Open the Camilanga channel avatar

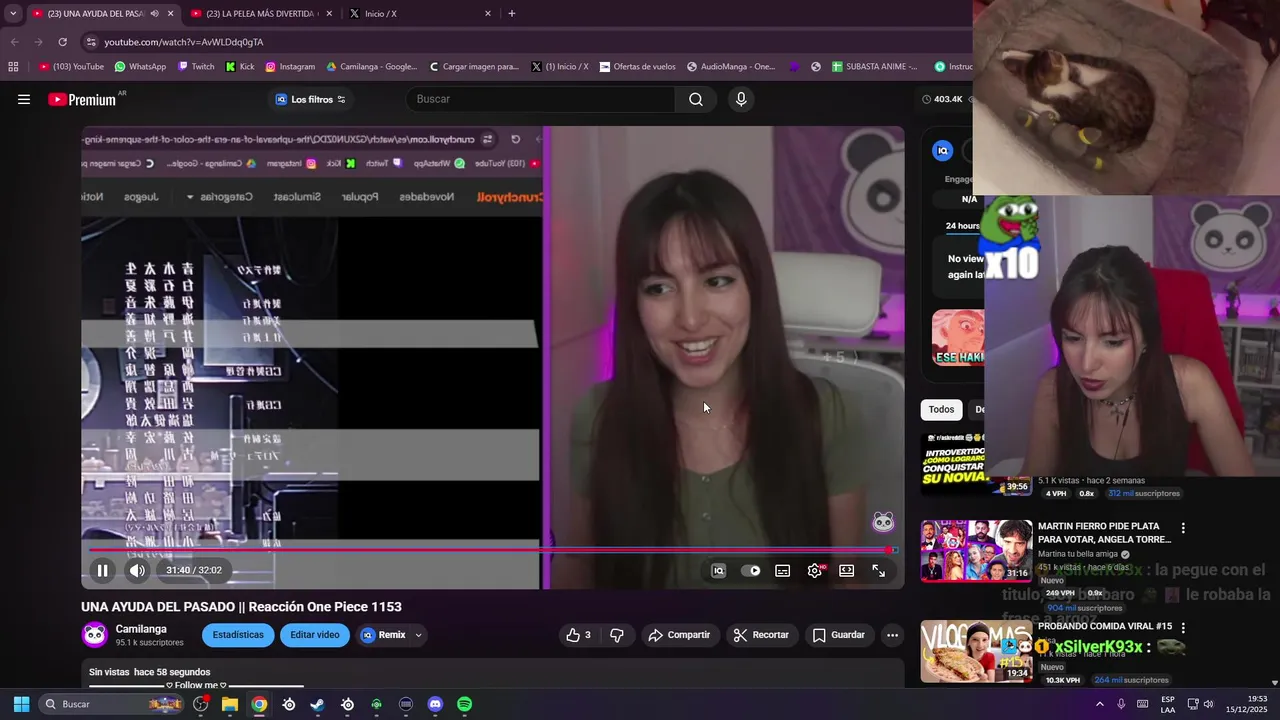95,635
